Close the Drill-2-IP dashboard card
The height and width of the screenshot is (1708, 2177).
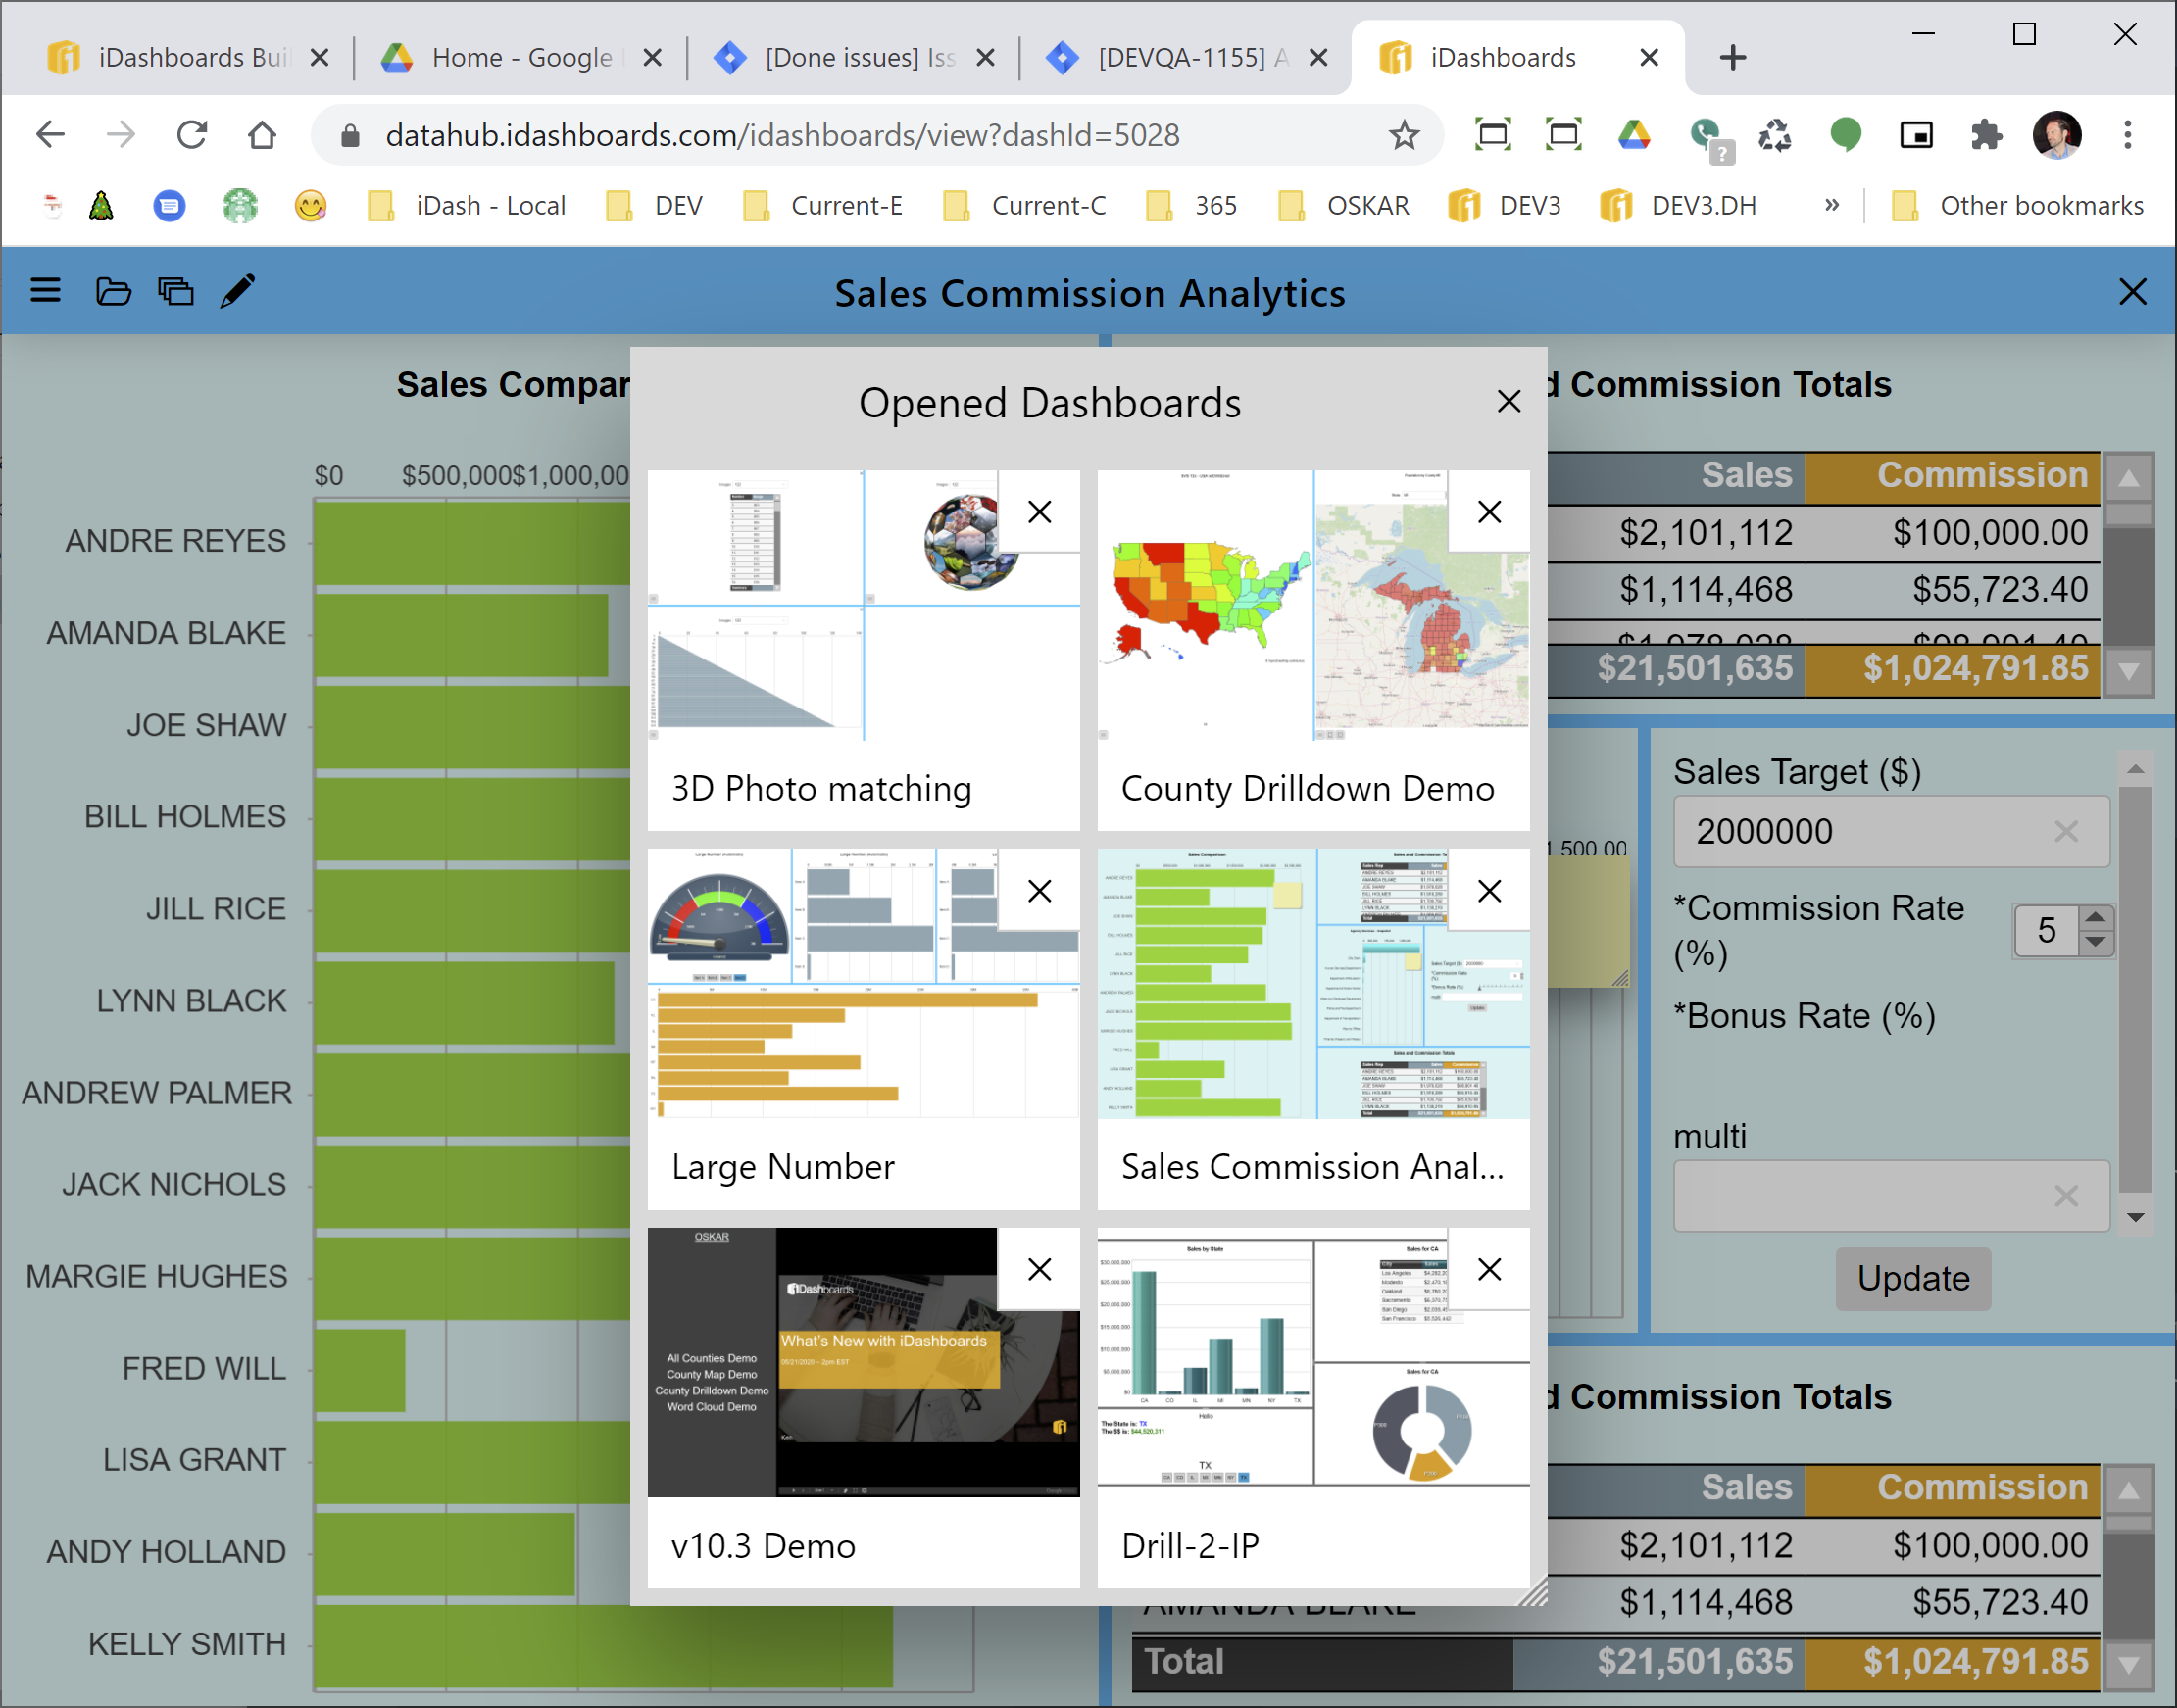pos(1489,1269)
